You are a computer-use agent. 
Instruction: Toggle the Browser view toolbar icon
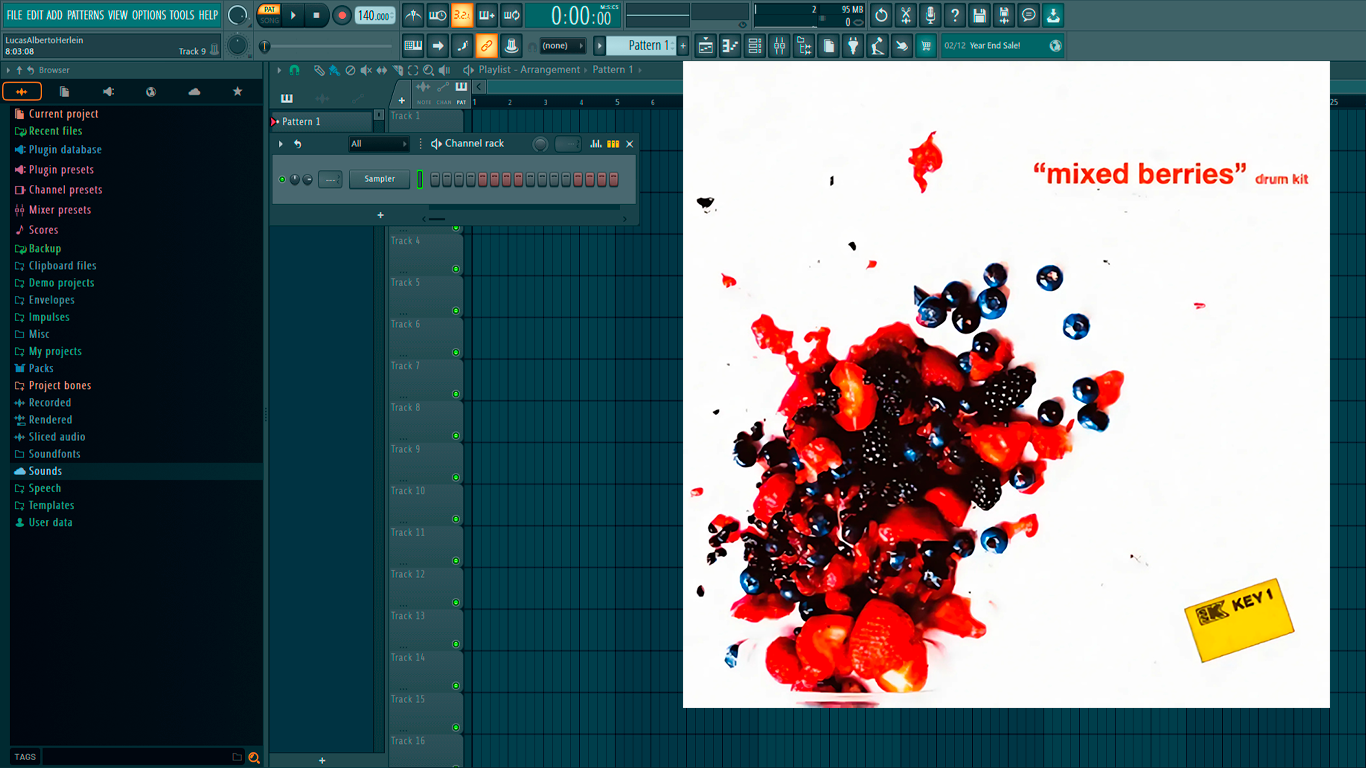804,45
